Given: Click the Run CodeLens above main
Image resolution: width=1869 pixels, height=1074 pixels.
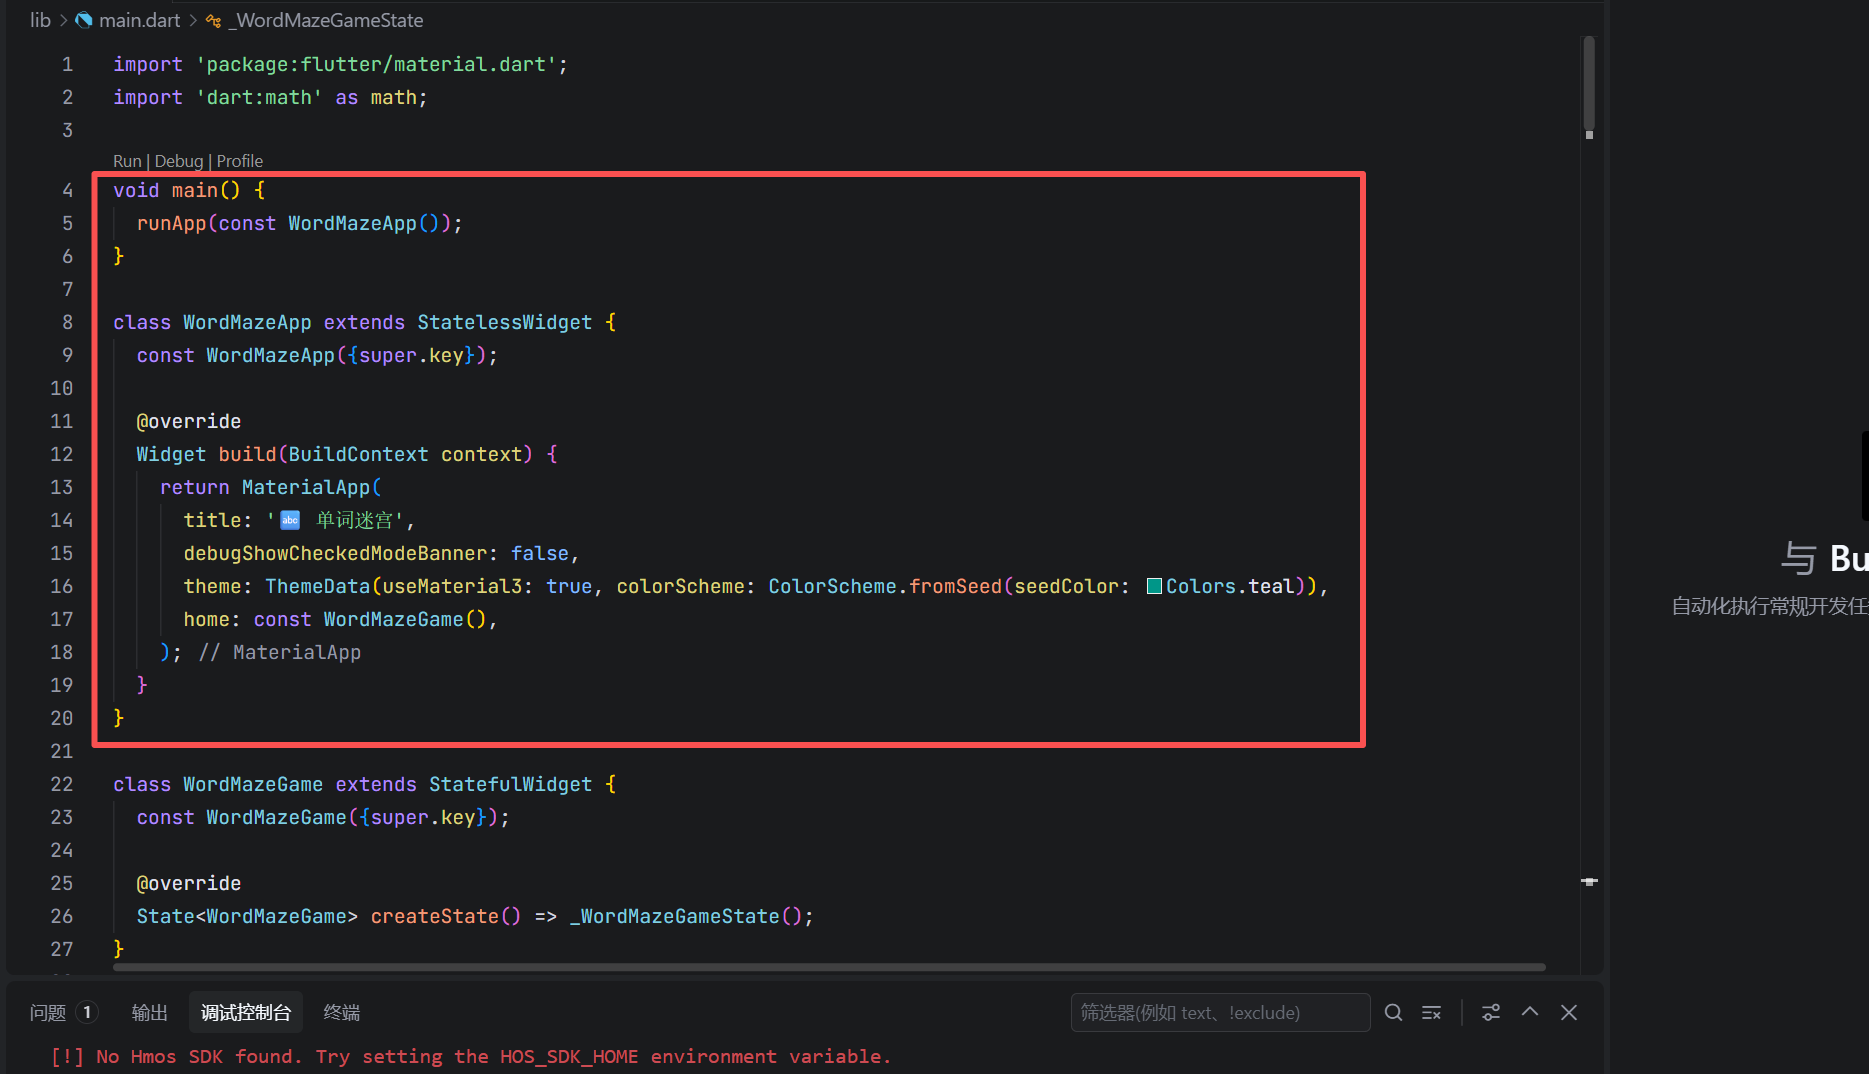Looking at the screenshot, I should [127, 161].
